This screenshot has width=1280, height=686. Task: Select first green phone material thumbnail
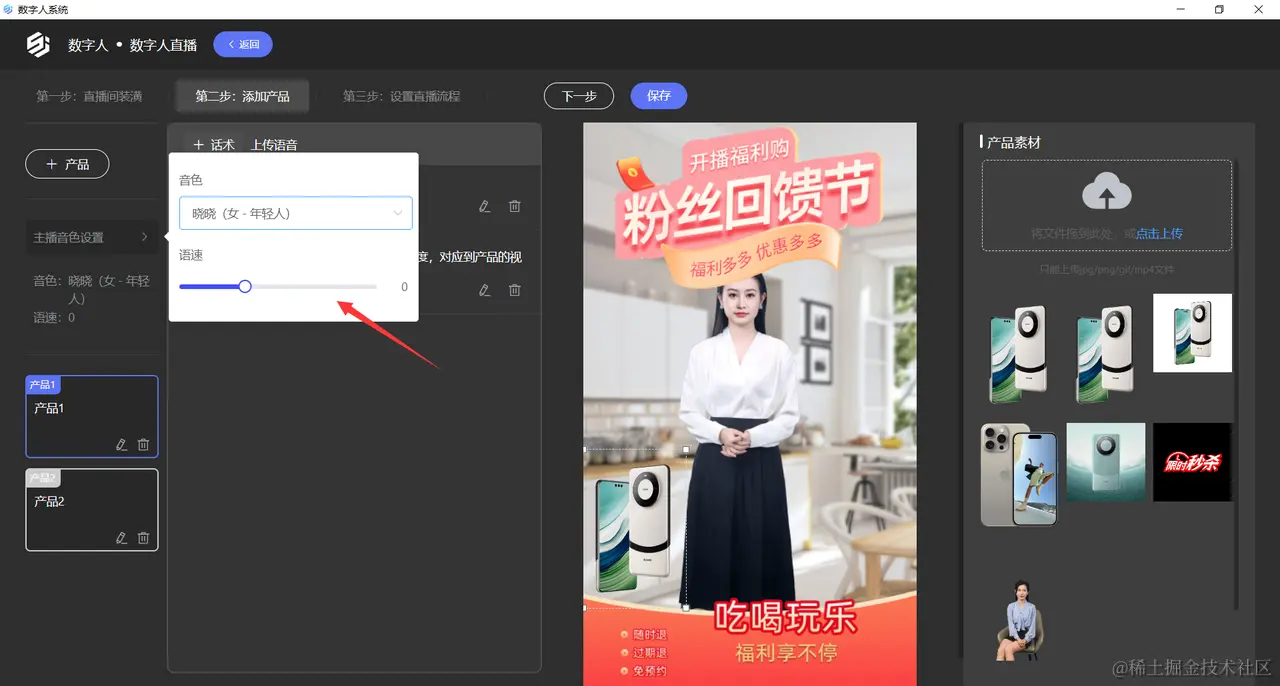1018,354
